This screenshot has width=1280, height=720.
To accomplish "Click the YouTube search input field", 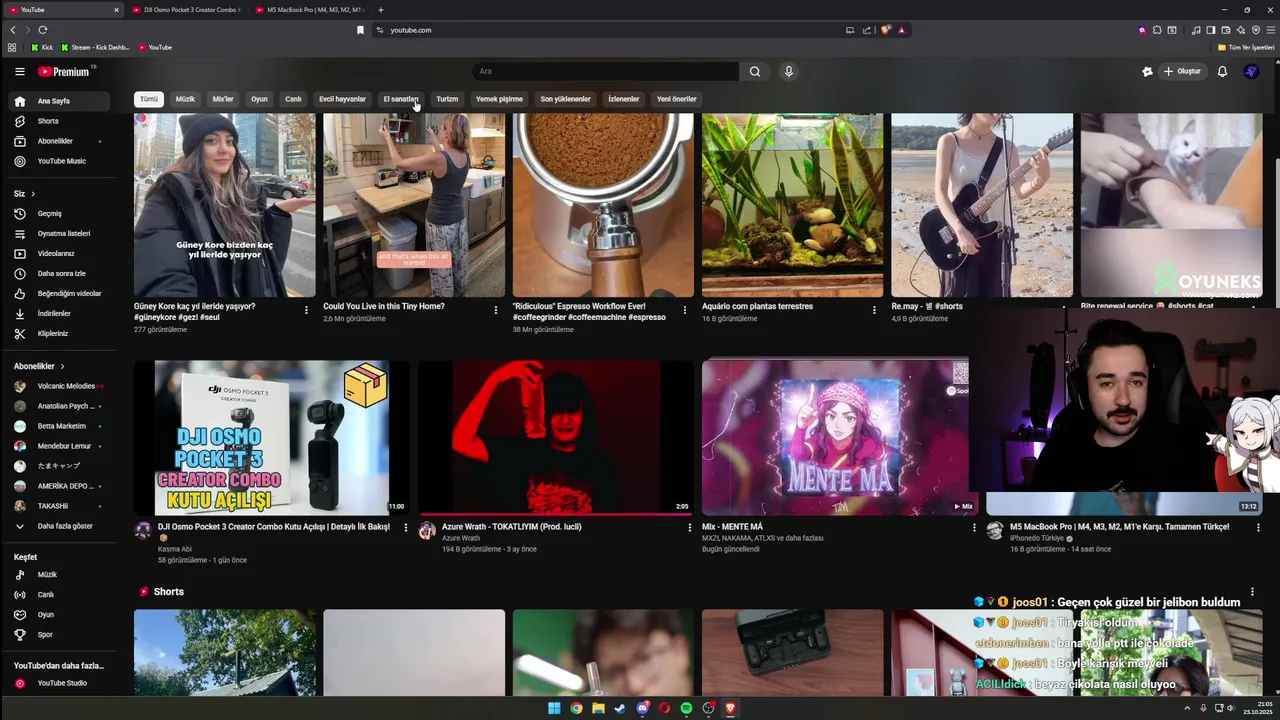I will pos(605,71).
